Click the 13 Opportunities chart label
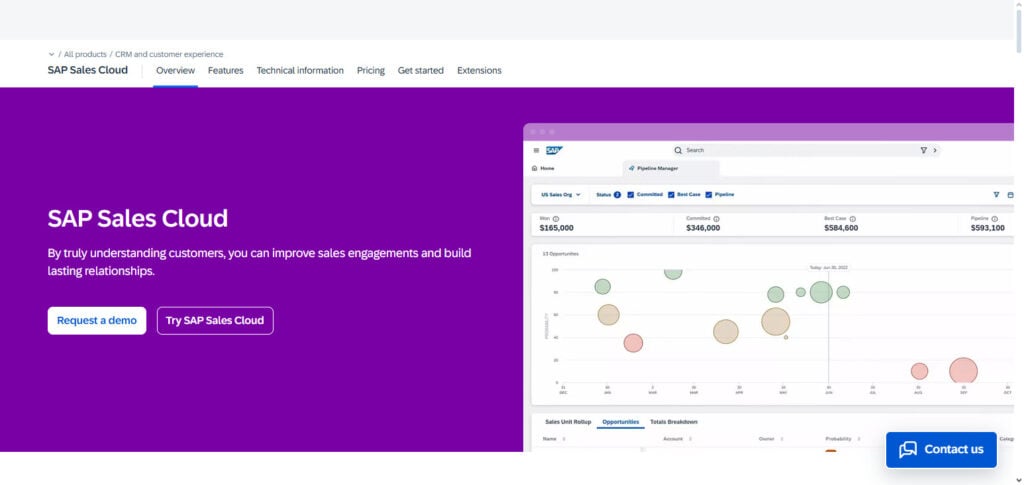 (x=560, y=254)
